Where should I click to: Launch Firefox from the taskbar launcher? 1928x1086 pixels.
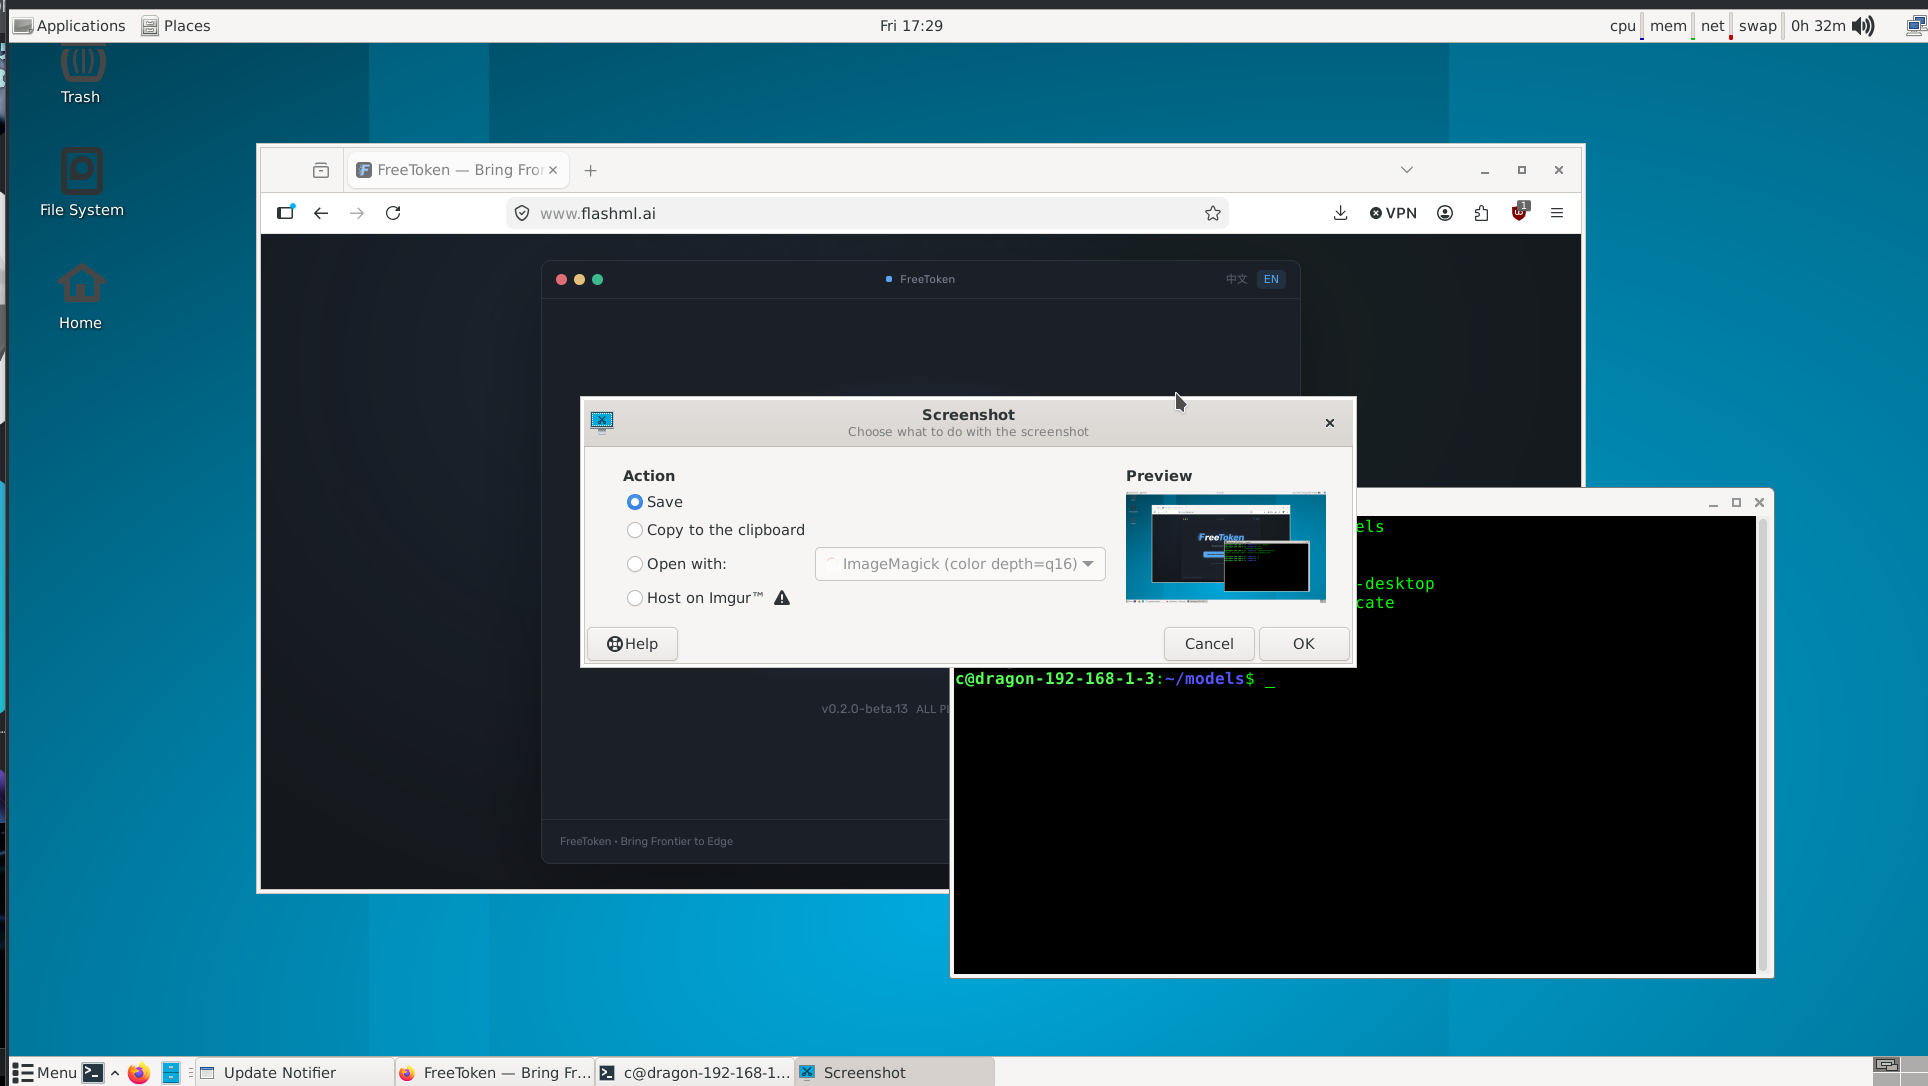[139, 1073]
